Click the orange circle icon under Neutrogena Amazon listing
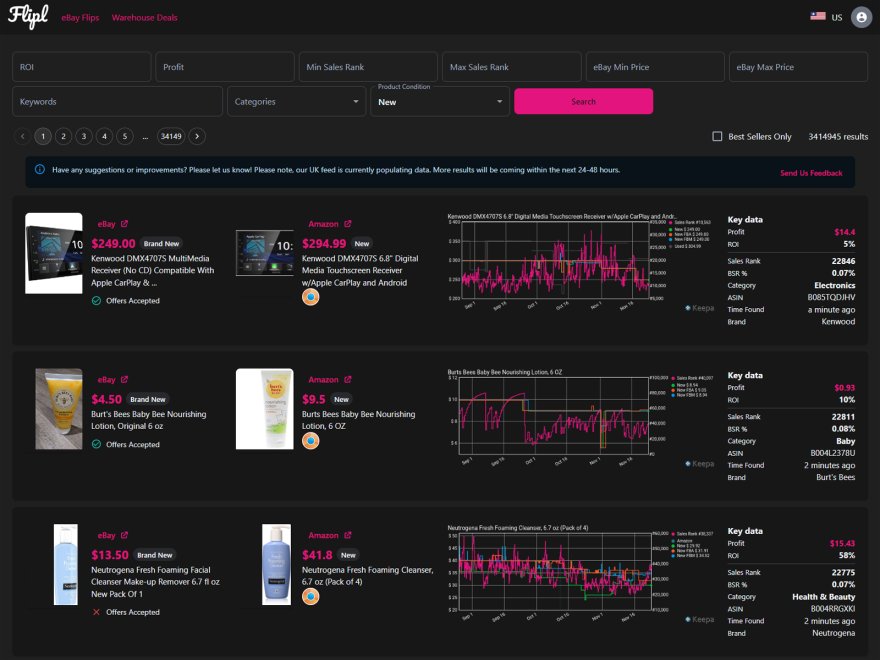Image resolution: width=880 pixels, height=660 pixels. click(310, 596)
